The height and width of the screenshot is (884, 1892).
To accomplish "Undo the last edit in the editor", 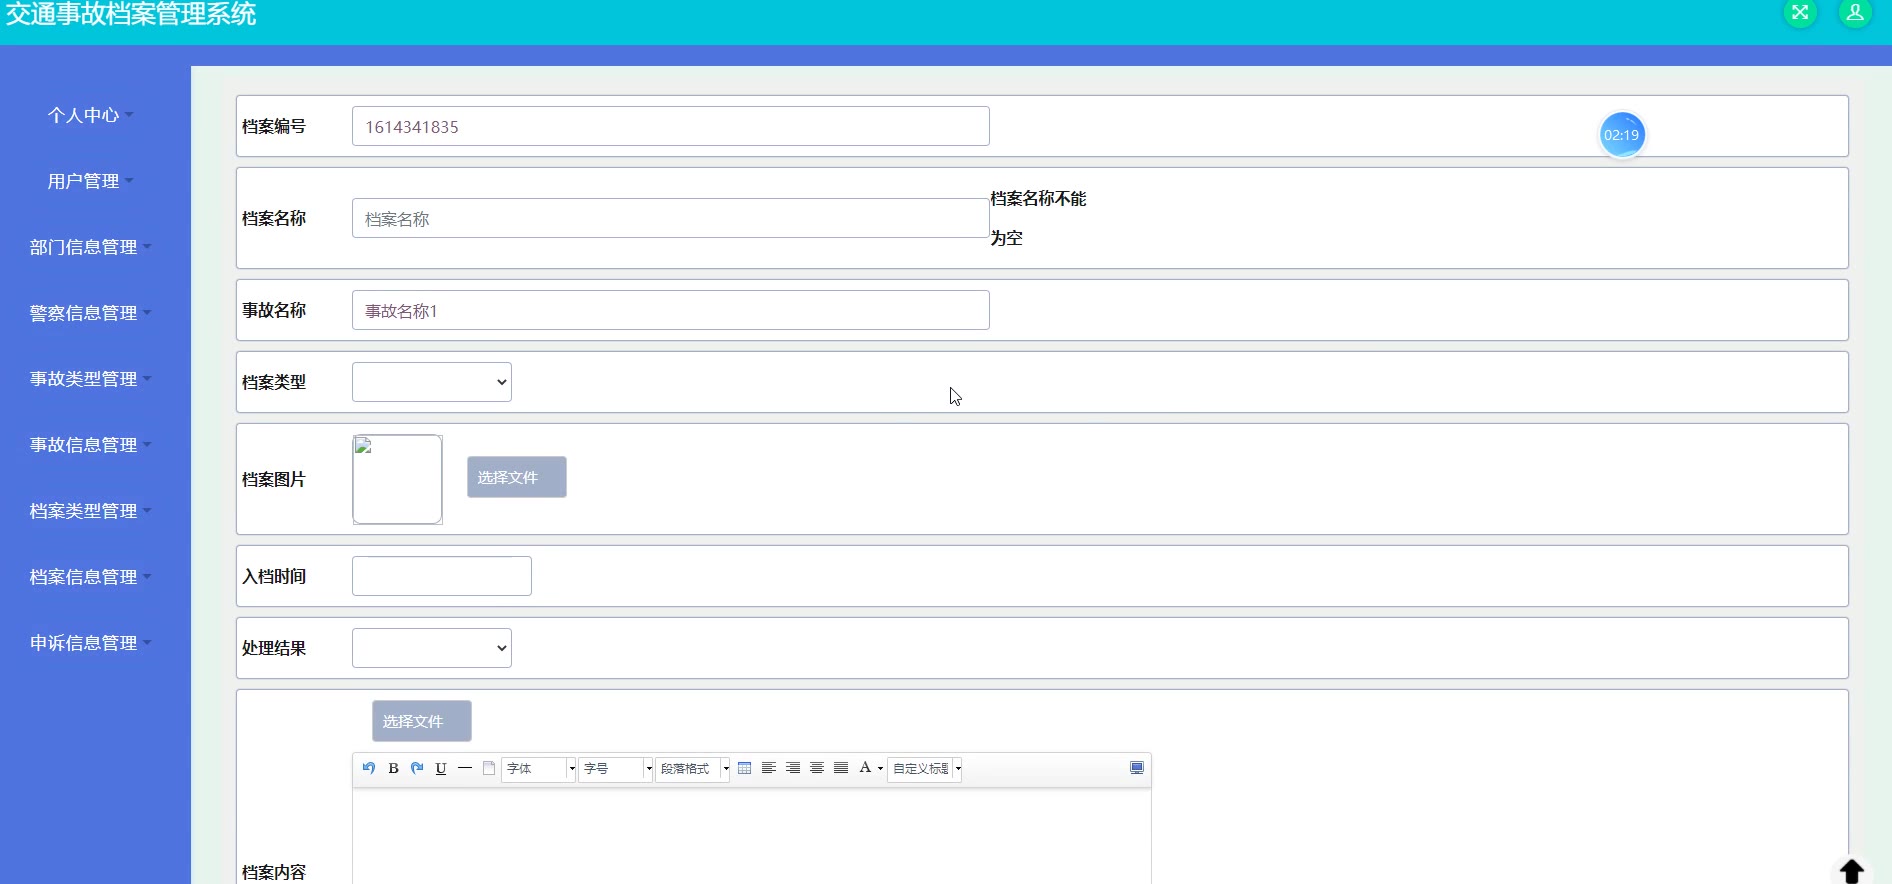I will pos(369,768).
